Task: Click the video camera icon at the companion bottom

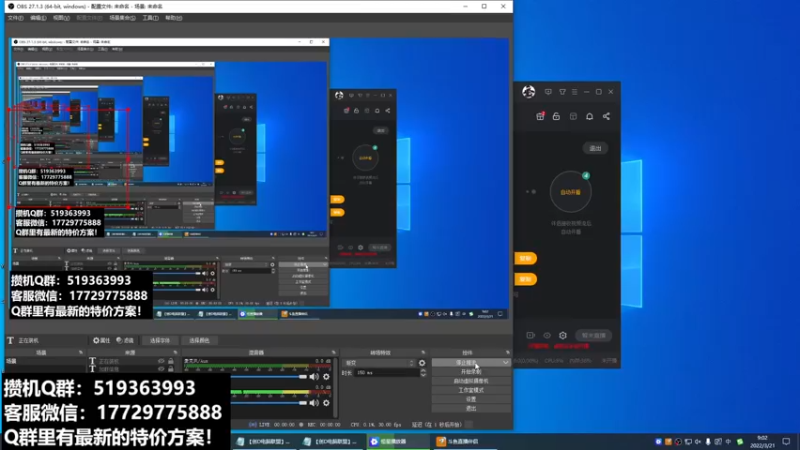Action: (x=531, y=335)
